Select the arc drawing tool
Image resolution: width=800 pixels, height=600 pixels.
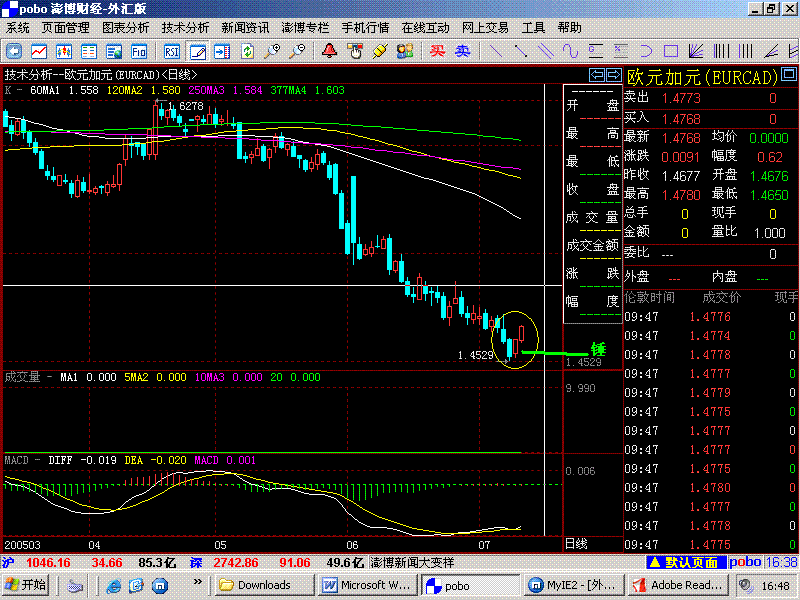point(646,52)
